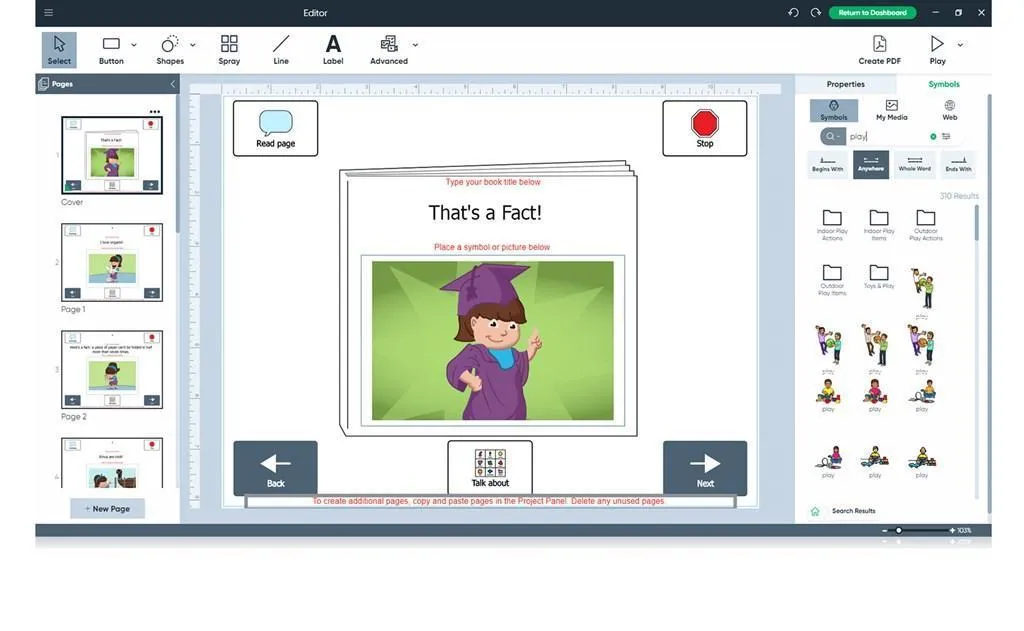Open the My Media tab
Image resolution: width=1024 pixels, height=631 pixels.
[x=891, y=110]
